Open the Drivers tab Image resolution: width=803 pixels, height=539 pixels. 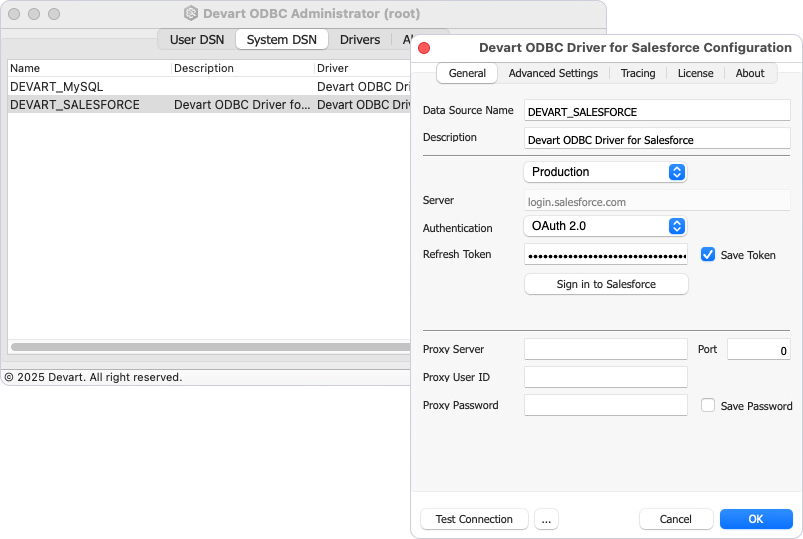(x=360, y=40)
